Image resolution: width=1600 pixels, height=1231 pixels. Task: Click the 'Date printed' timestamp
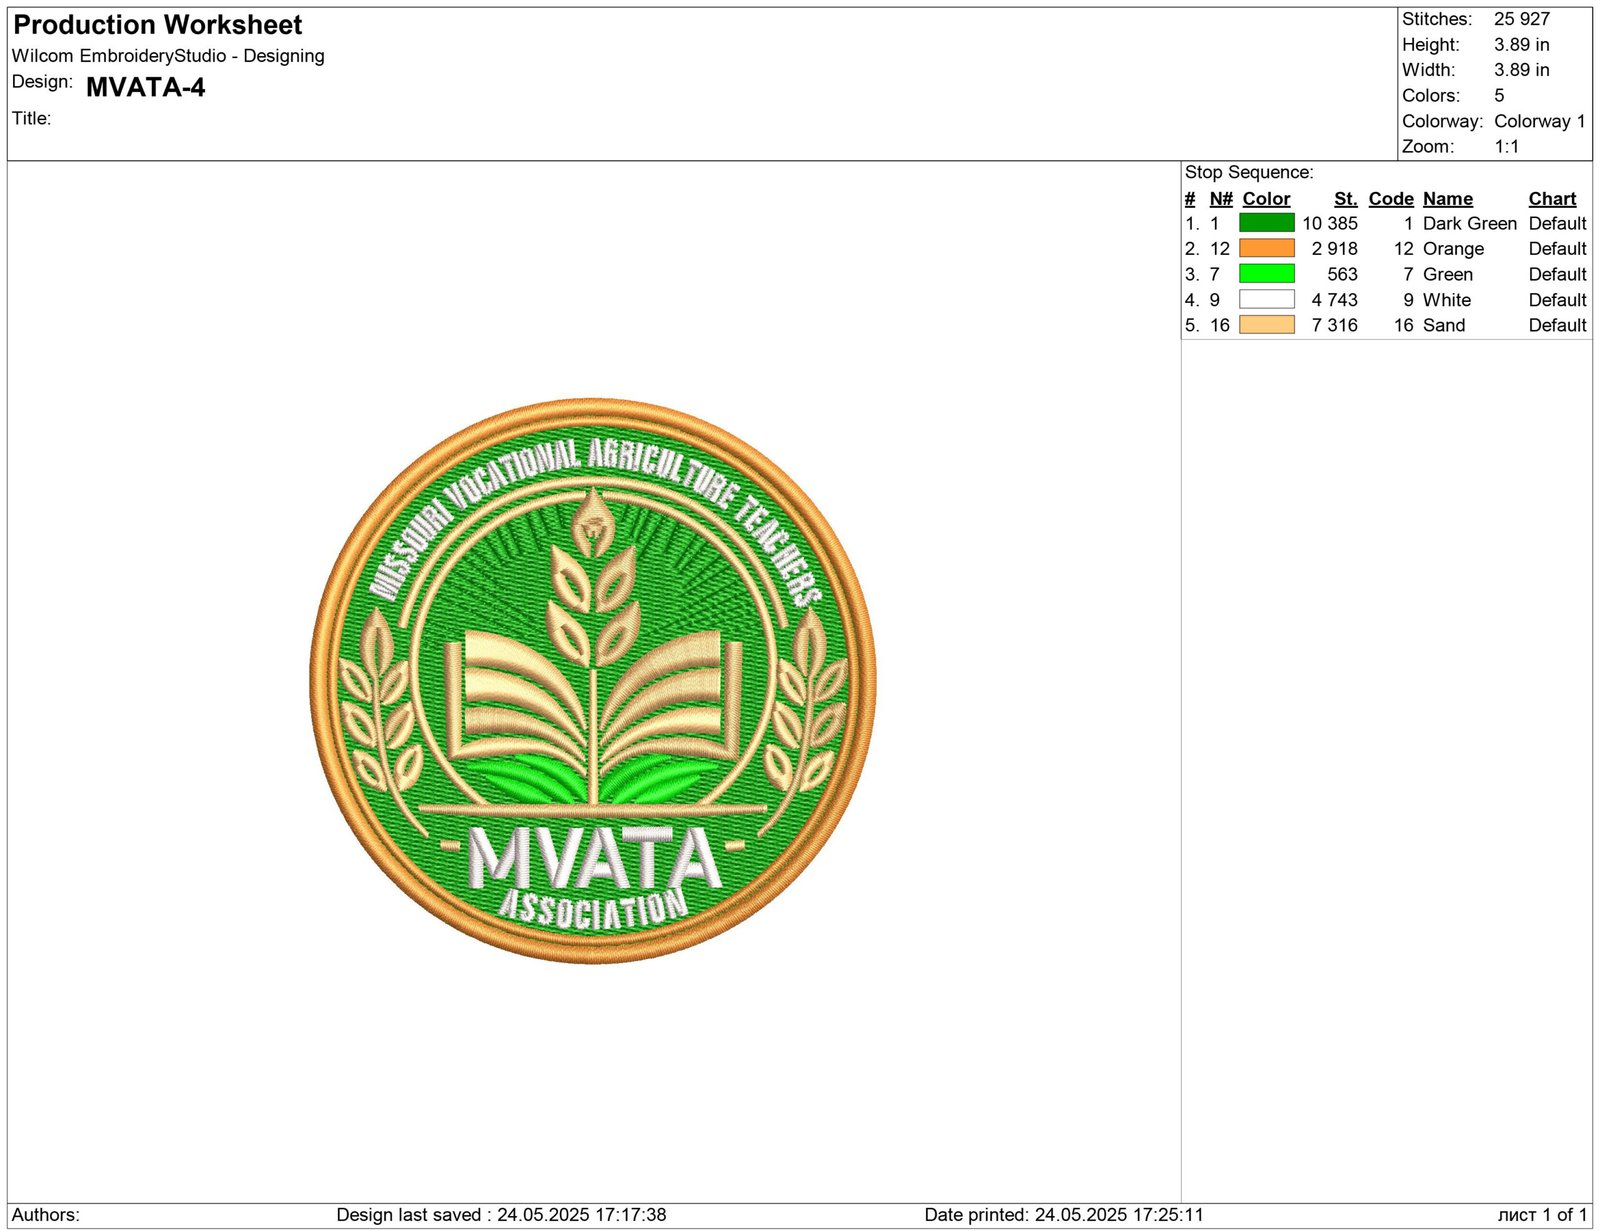(x=1064, y=1215)
